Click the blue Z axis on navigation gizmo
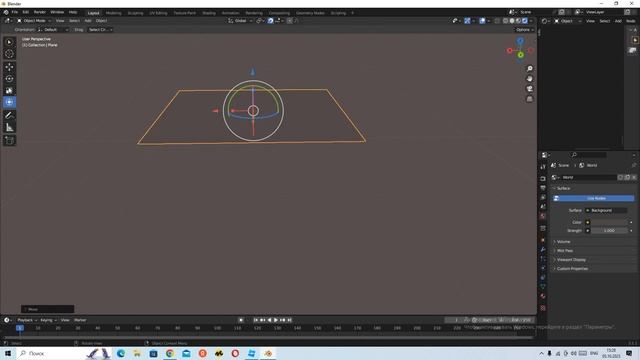 click(x=520, y=41)
